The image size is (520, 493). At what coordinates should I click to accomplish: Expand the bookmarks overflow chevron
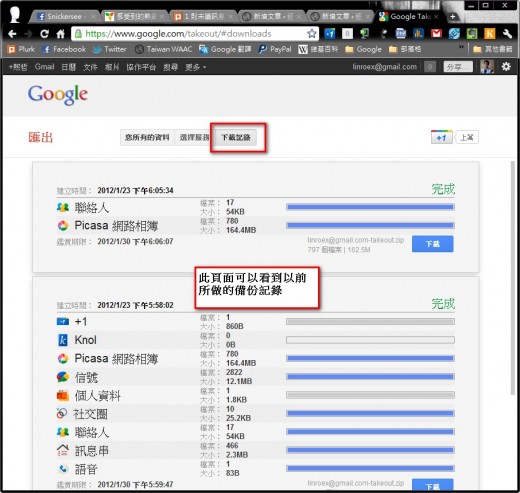point(461,47)
